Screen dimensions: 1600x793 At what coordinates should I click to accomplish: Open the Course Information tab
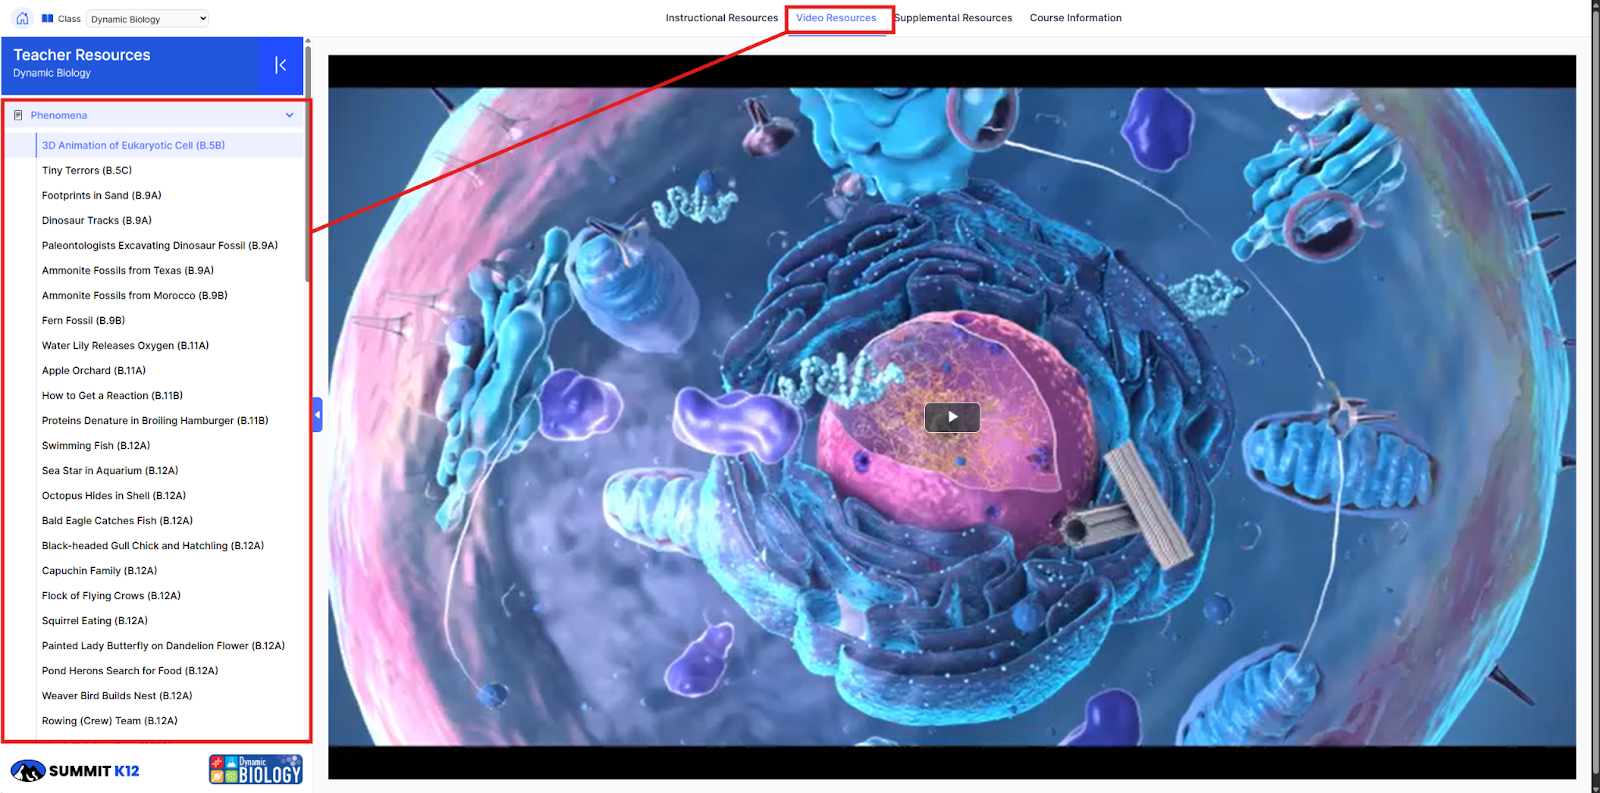1076,18
